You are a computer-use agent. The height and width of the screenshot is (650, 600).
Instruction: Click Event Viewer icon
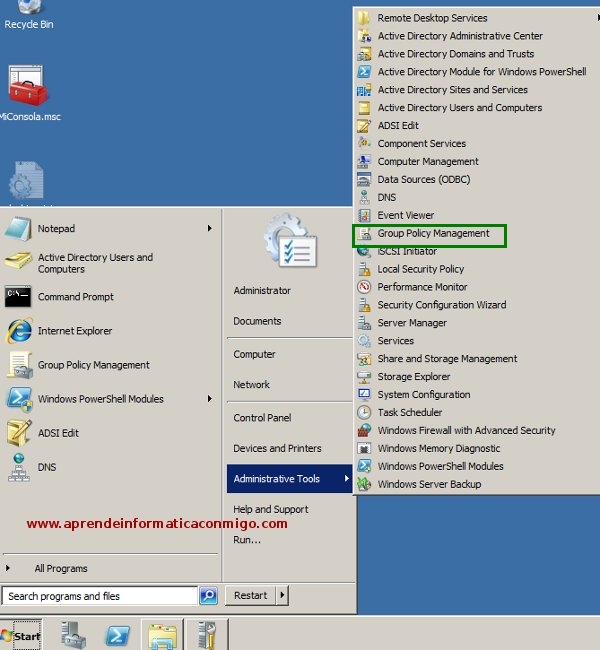point(364,215)
